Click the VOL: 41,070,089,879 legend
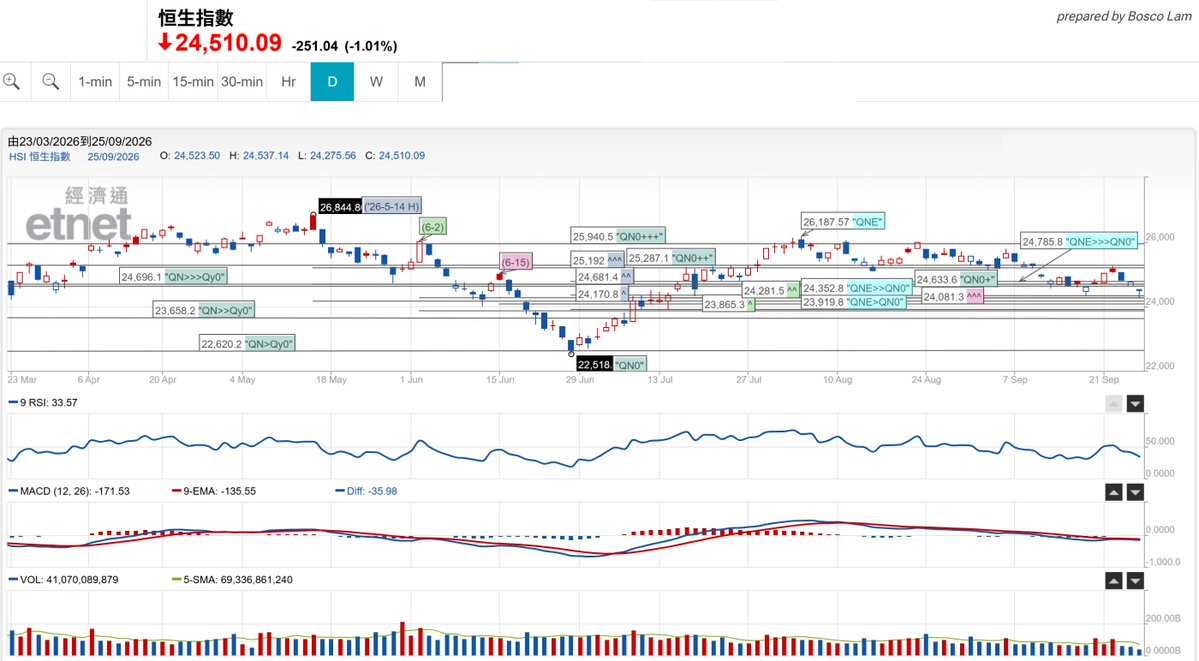This screenshot has height=661, width=1199. [x=63, y=580]
